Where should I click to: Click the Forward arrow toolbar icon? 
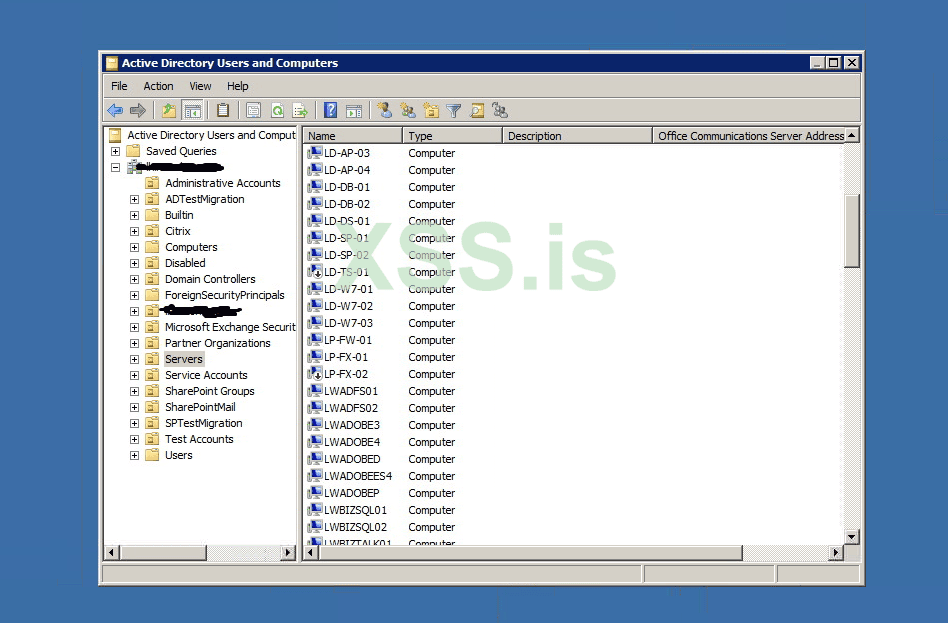point(138,110)
